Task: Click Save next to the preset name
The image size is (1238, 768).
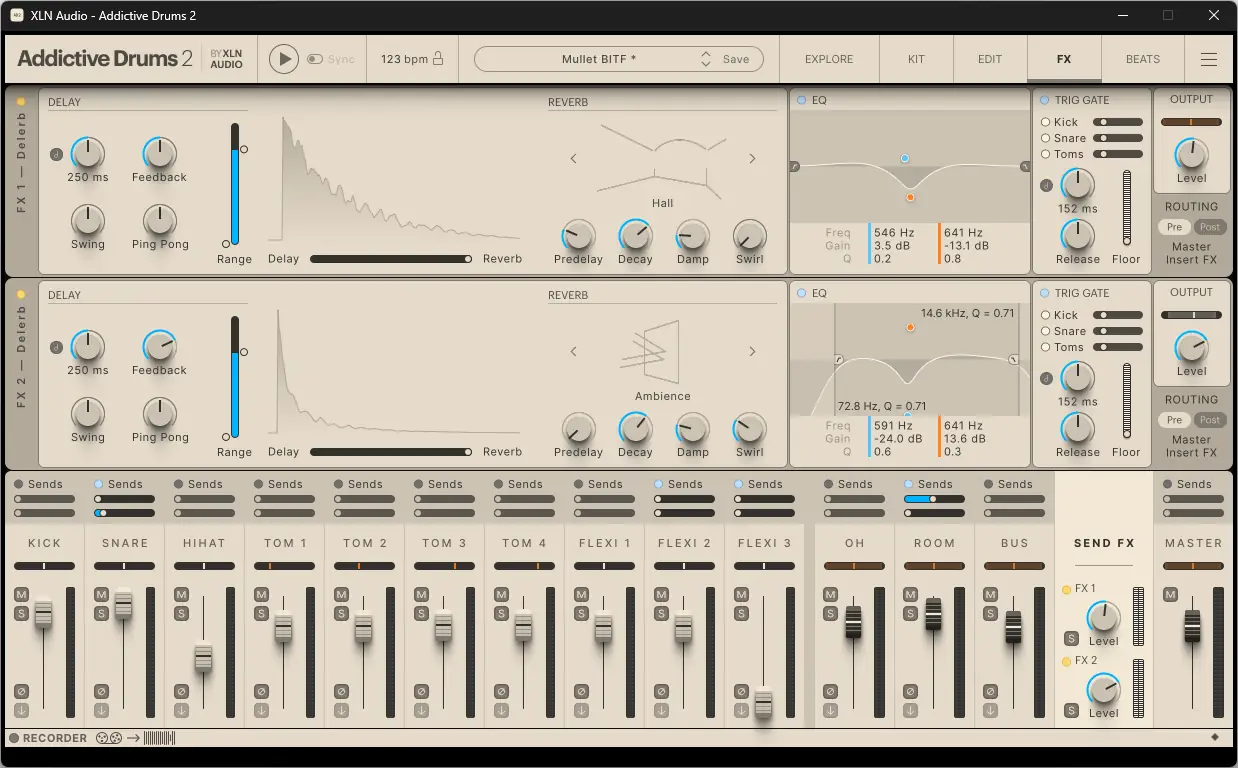Action: coord(735,58)
